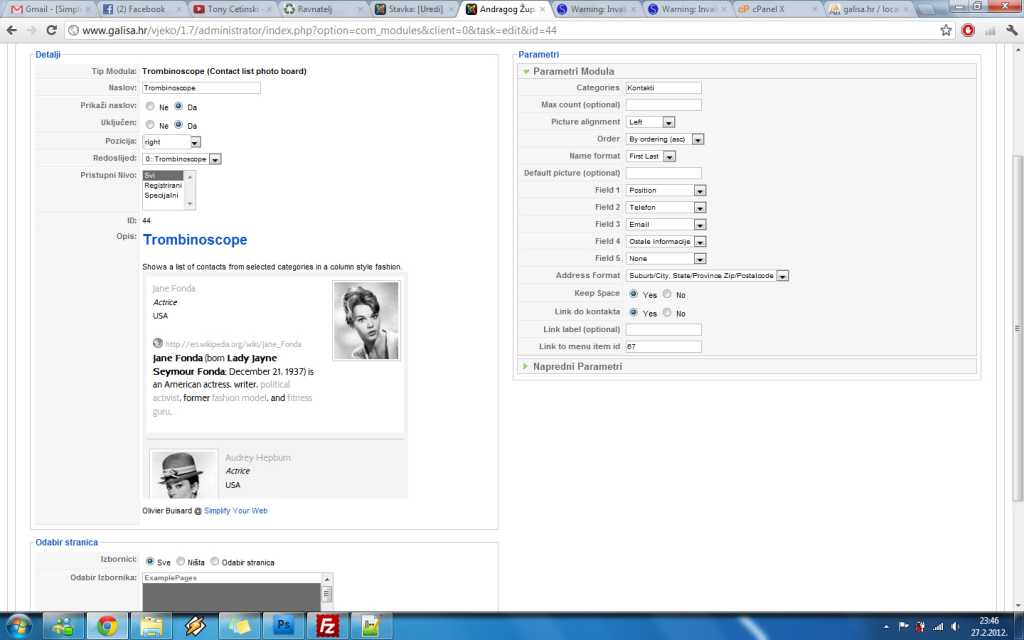Launch FileZilla from the taskbar

tap(326, 626)
